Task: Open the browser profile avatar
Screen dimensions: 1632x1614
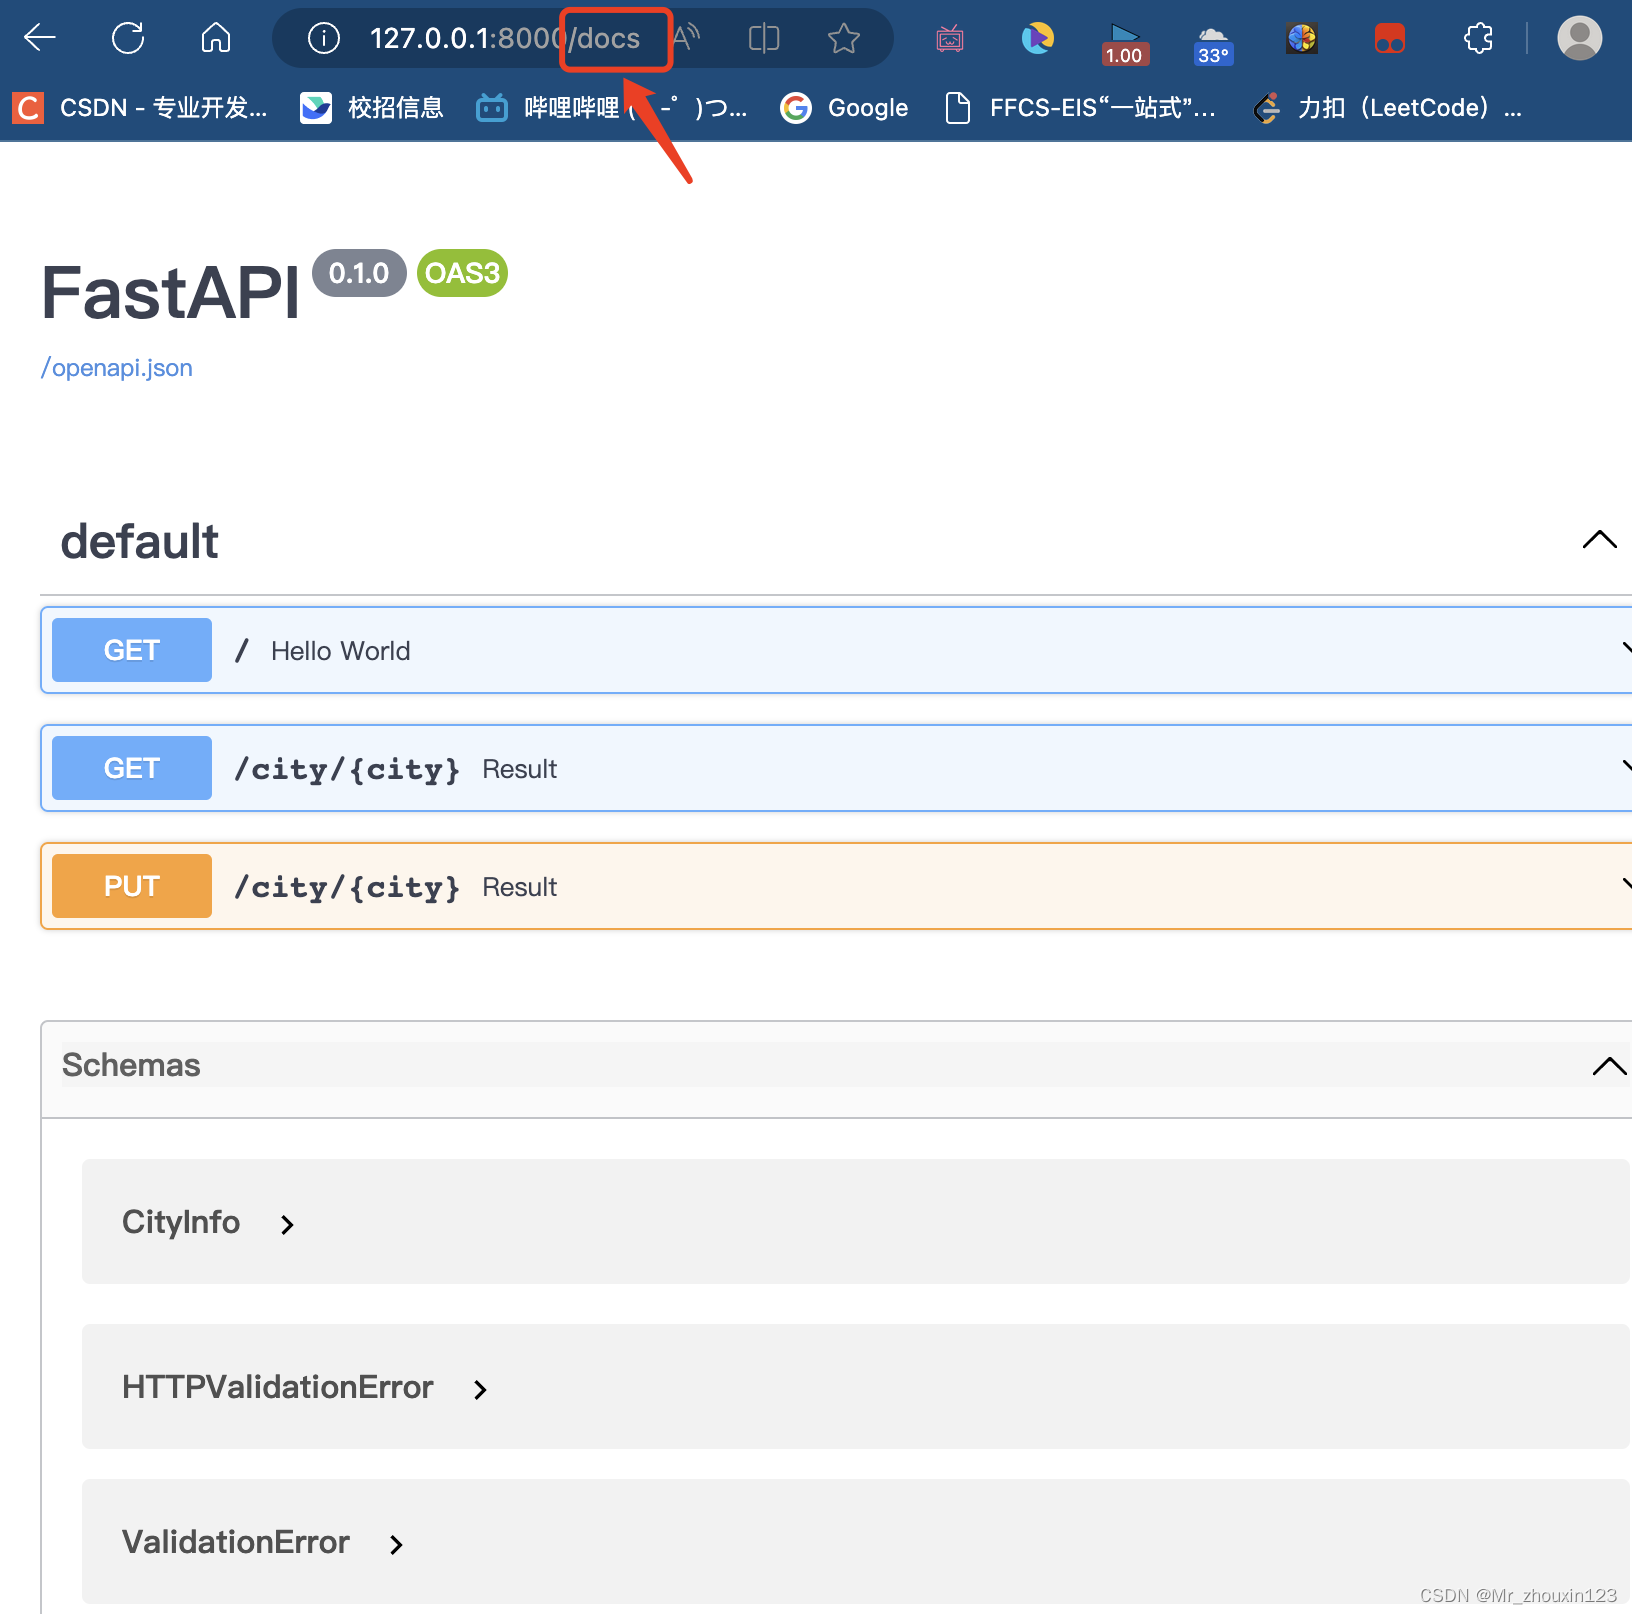Action: tap(1579, 38)
